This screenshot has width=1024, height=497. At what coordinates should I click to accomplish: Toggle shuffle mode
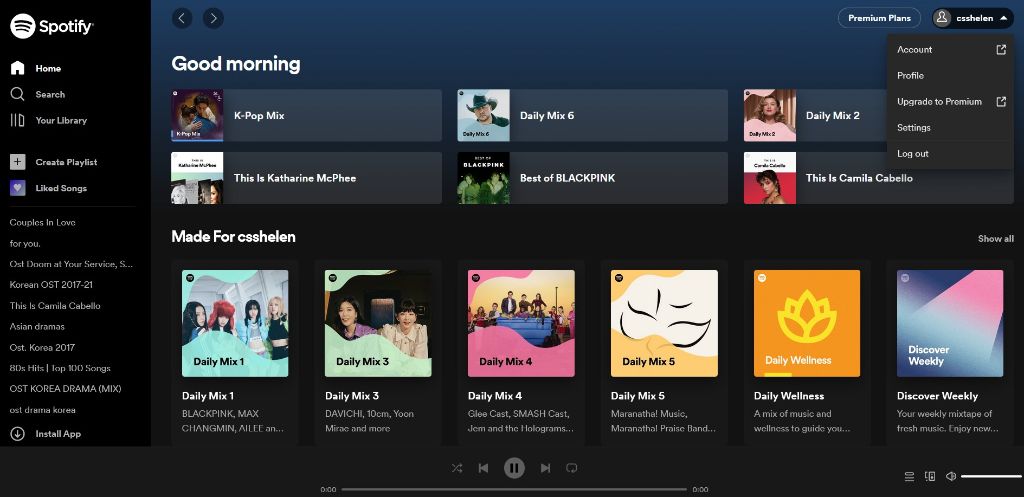457,468
